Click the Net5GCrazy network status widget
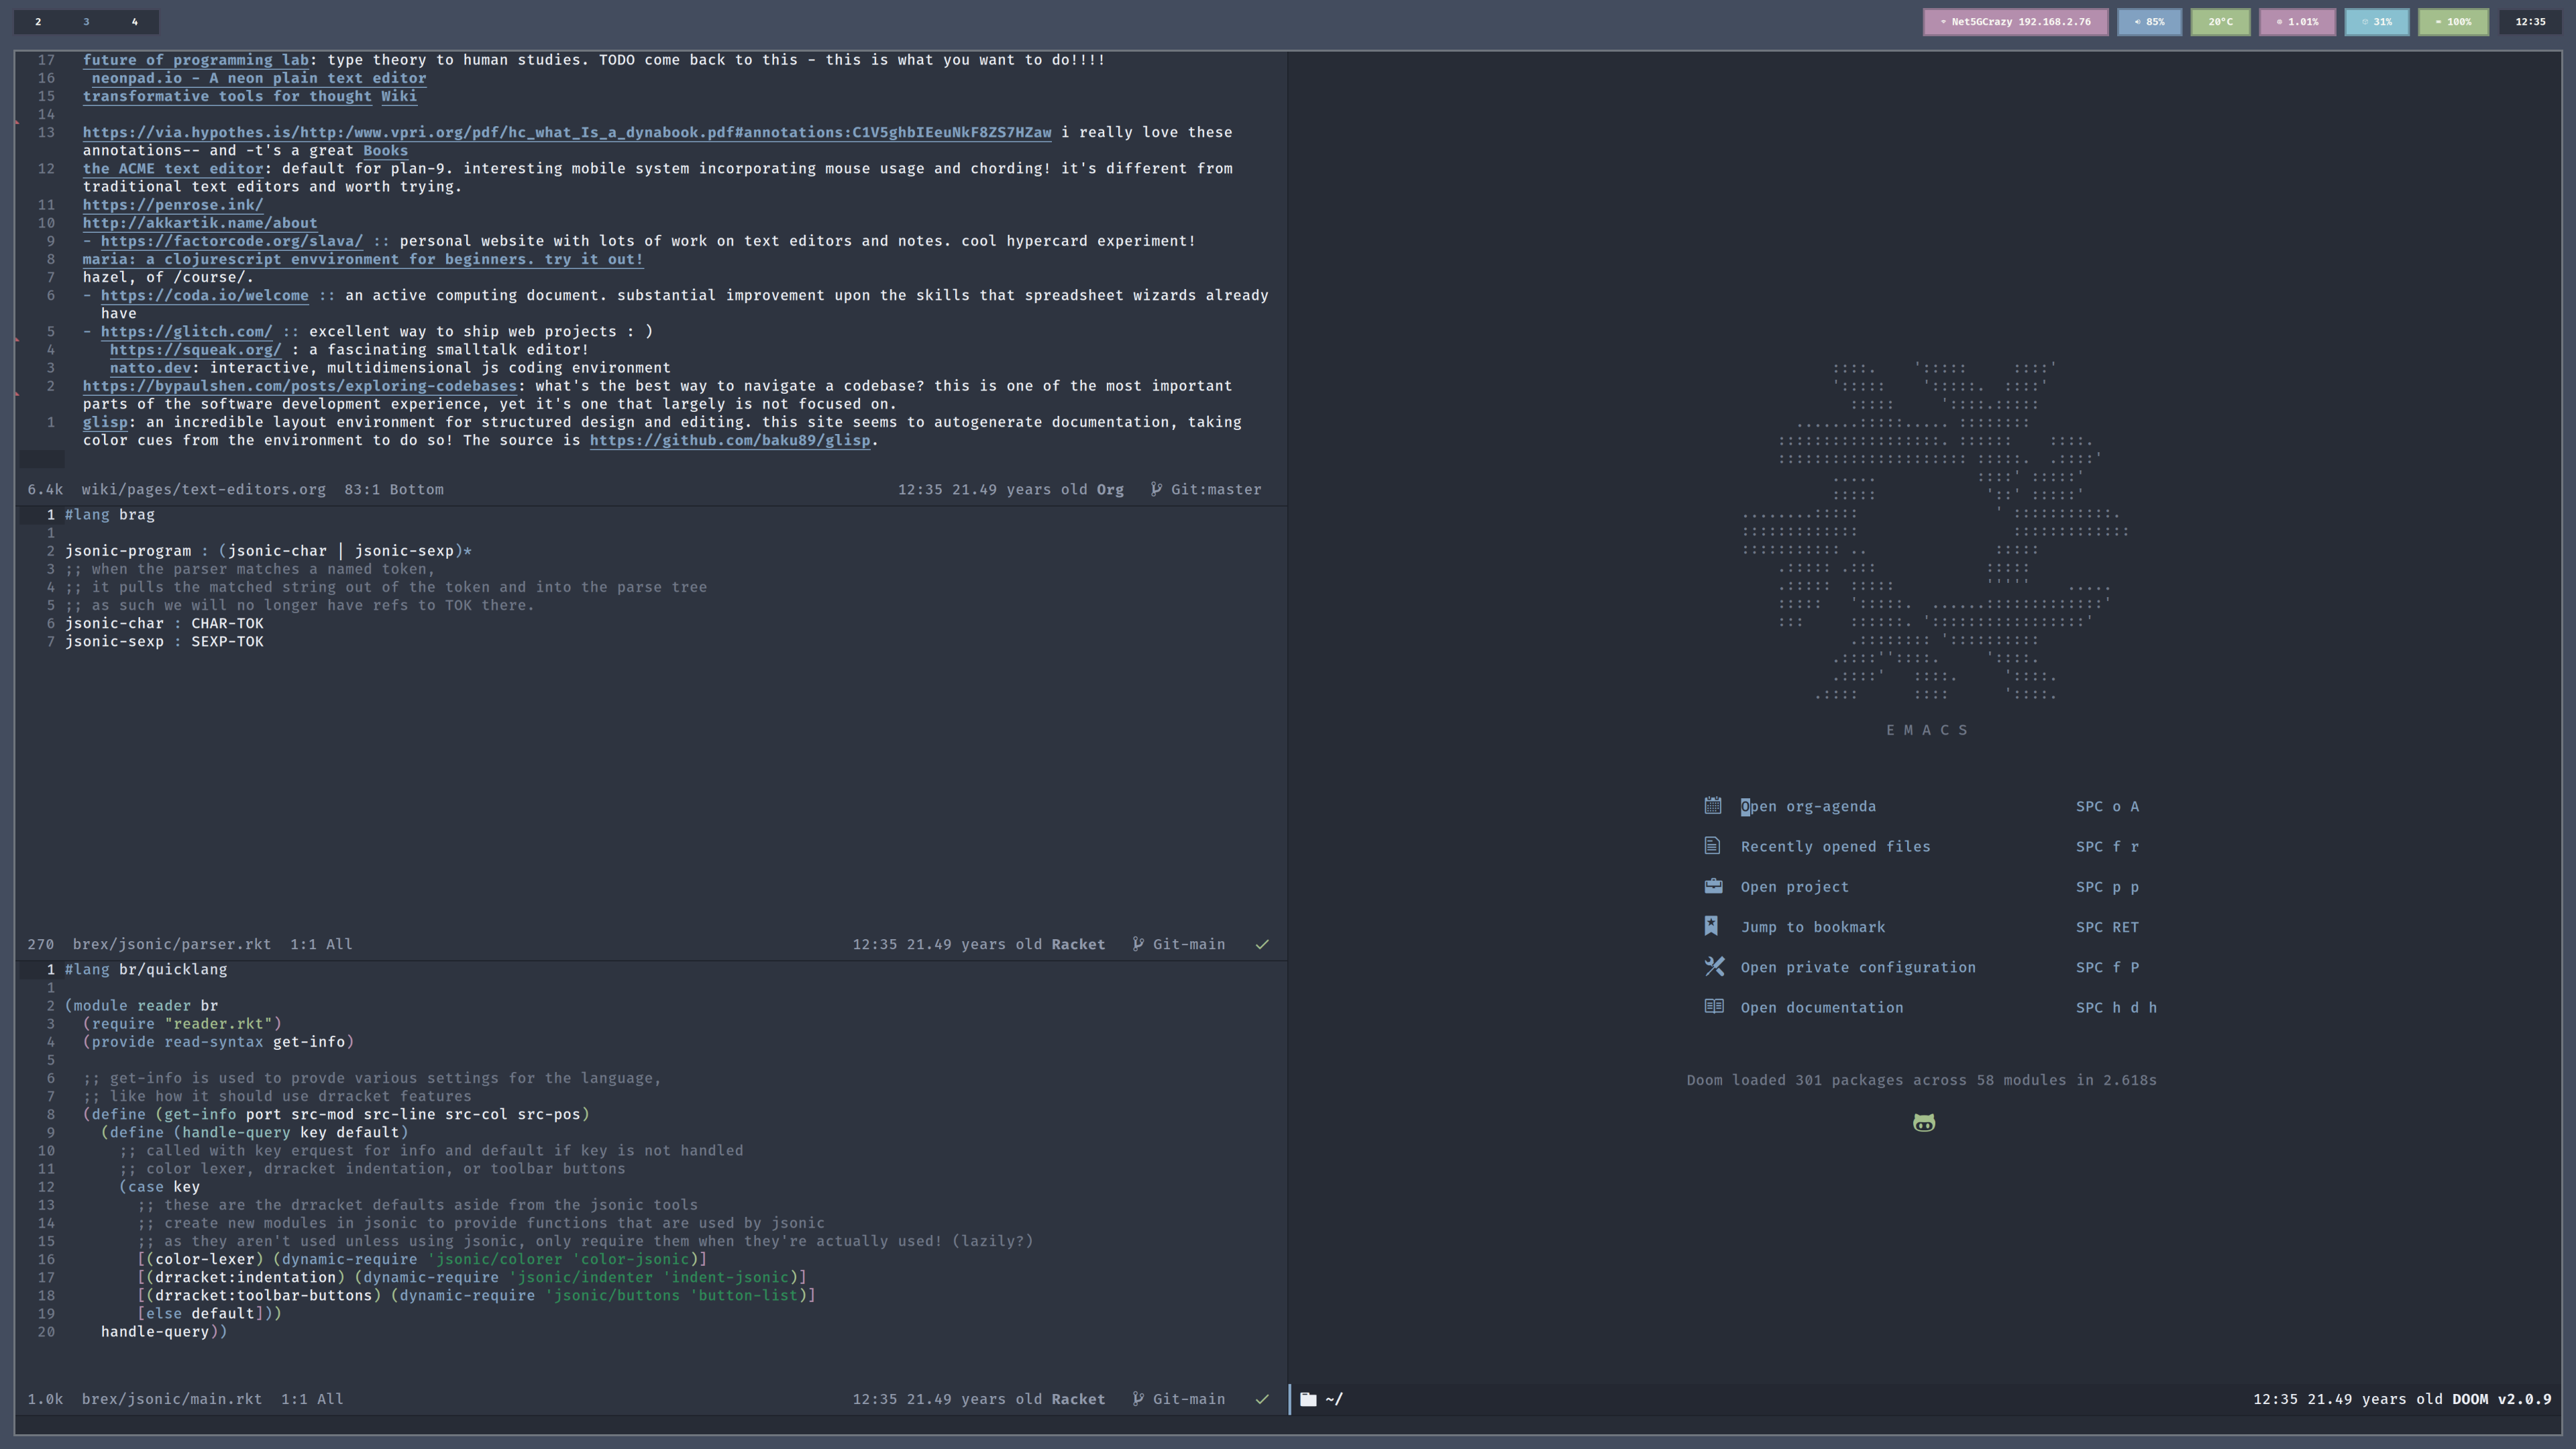This screenshot has height=1449, width=2576. coord(2015,21)
